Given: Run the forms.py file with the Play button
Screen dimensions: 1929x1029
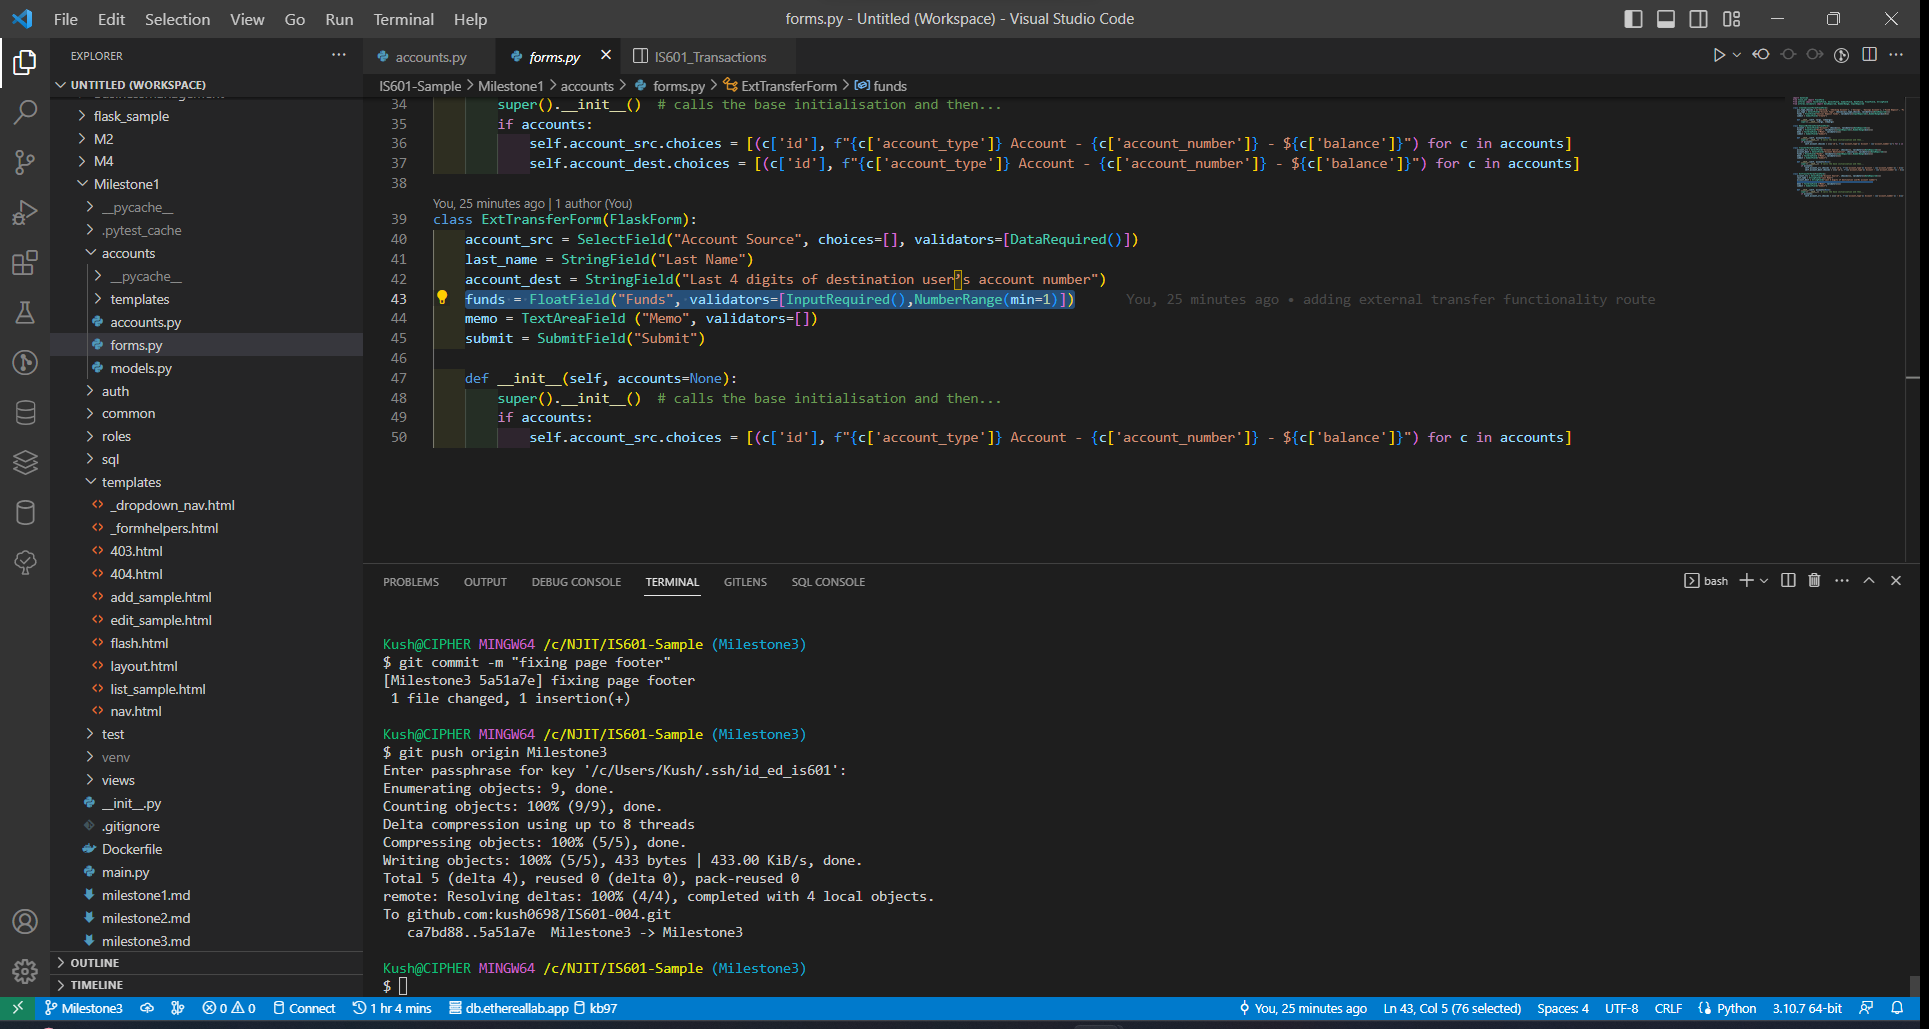Looking at the screenshot, I should point(1718,55).
